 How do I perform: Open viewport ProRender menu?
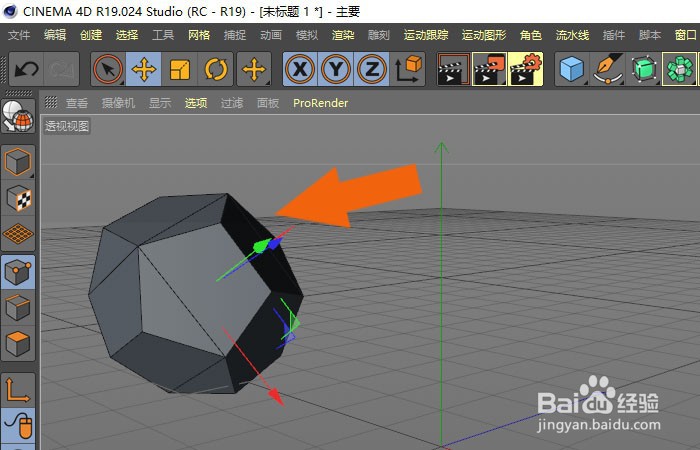click(321, 103)
